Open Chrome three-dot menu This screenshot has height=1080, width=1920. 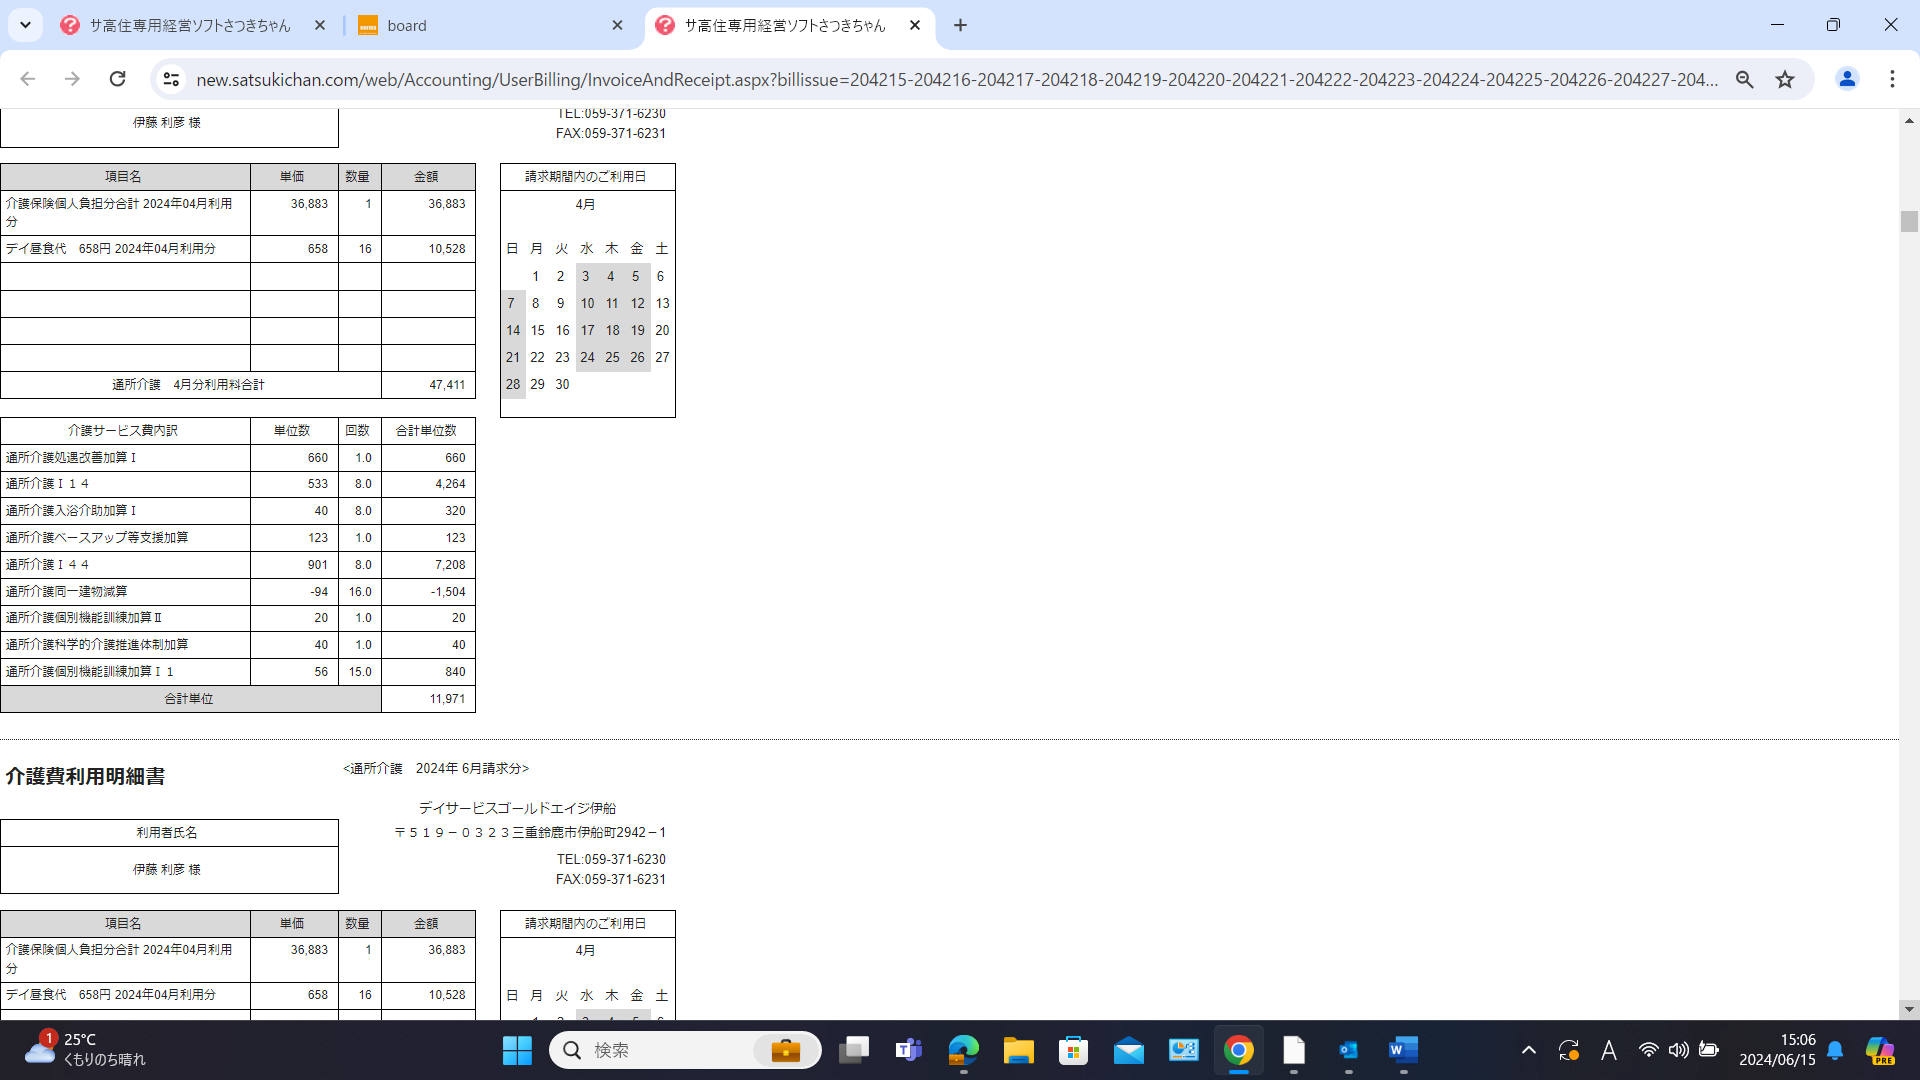(1892, 79)
